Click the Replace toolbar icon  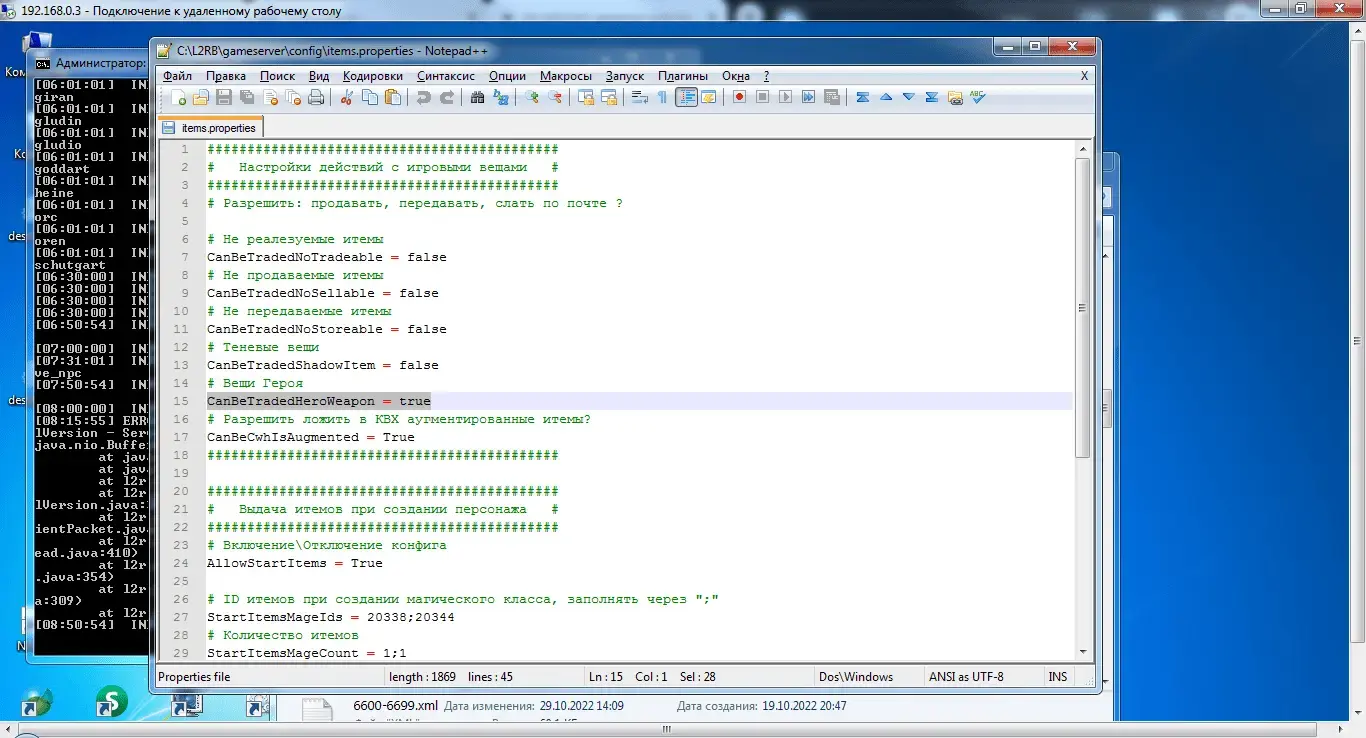500,97
